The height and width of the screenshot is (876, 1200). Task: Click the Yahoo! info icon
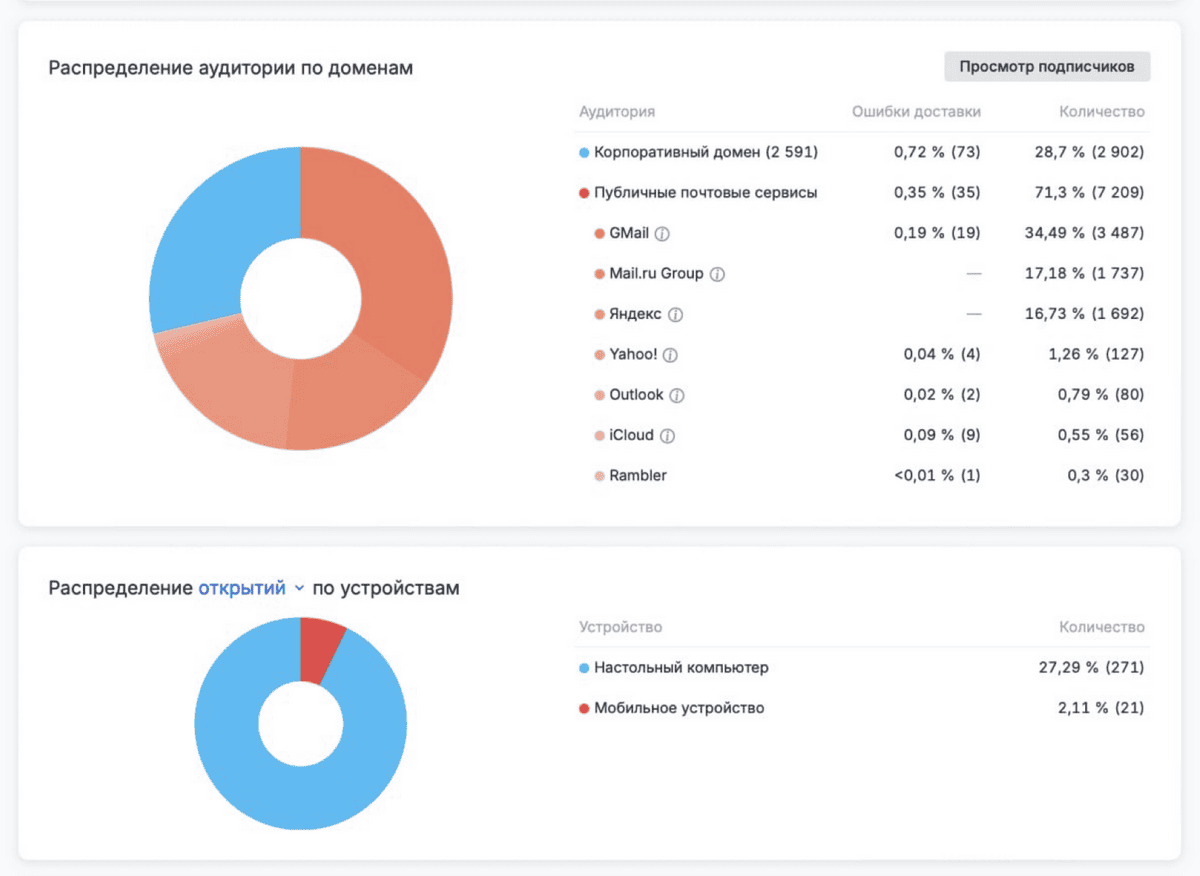click(x=670, y=355)
